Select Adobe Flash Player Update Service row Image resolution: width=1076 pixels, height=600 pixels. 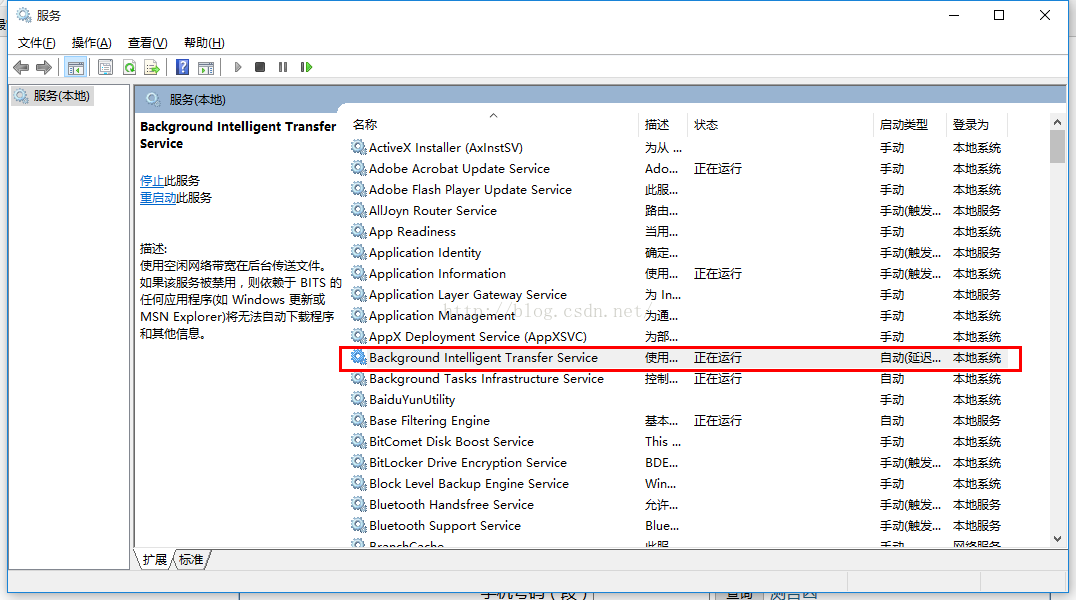[x=680, y=189]
